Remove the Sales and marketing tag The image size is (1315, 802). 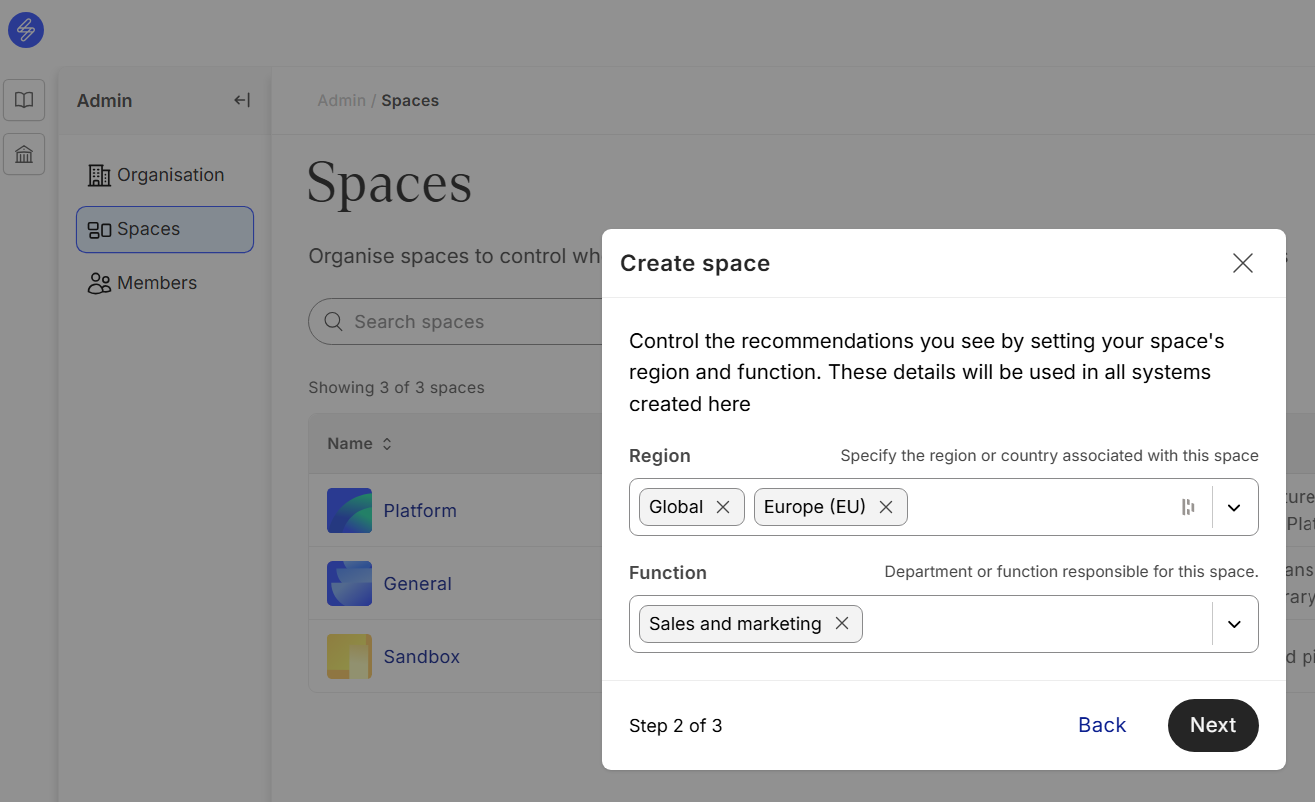(842, 624)
